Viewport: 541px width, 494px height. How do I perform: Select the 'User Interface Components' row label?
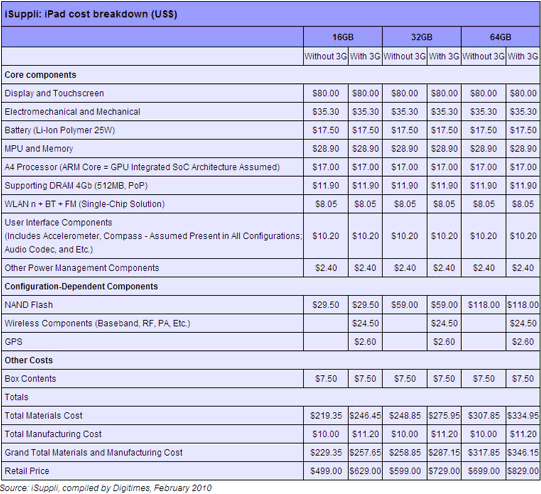tap(153, 236)
